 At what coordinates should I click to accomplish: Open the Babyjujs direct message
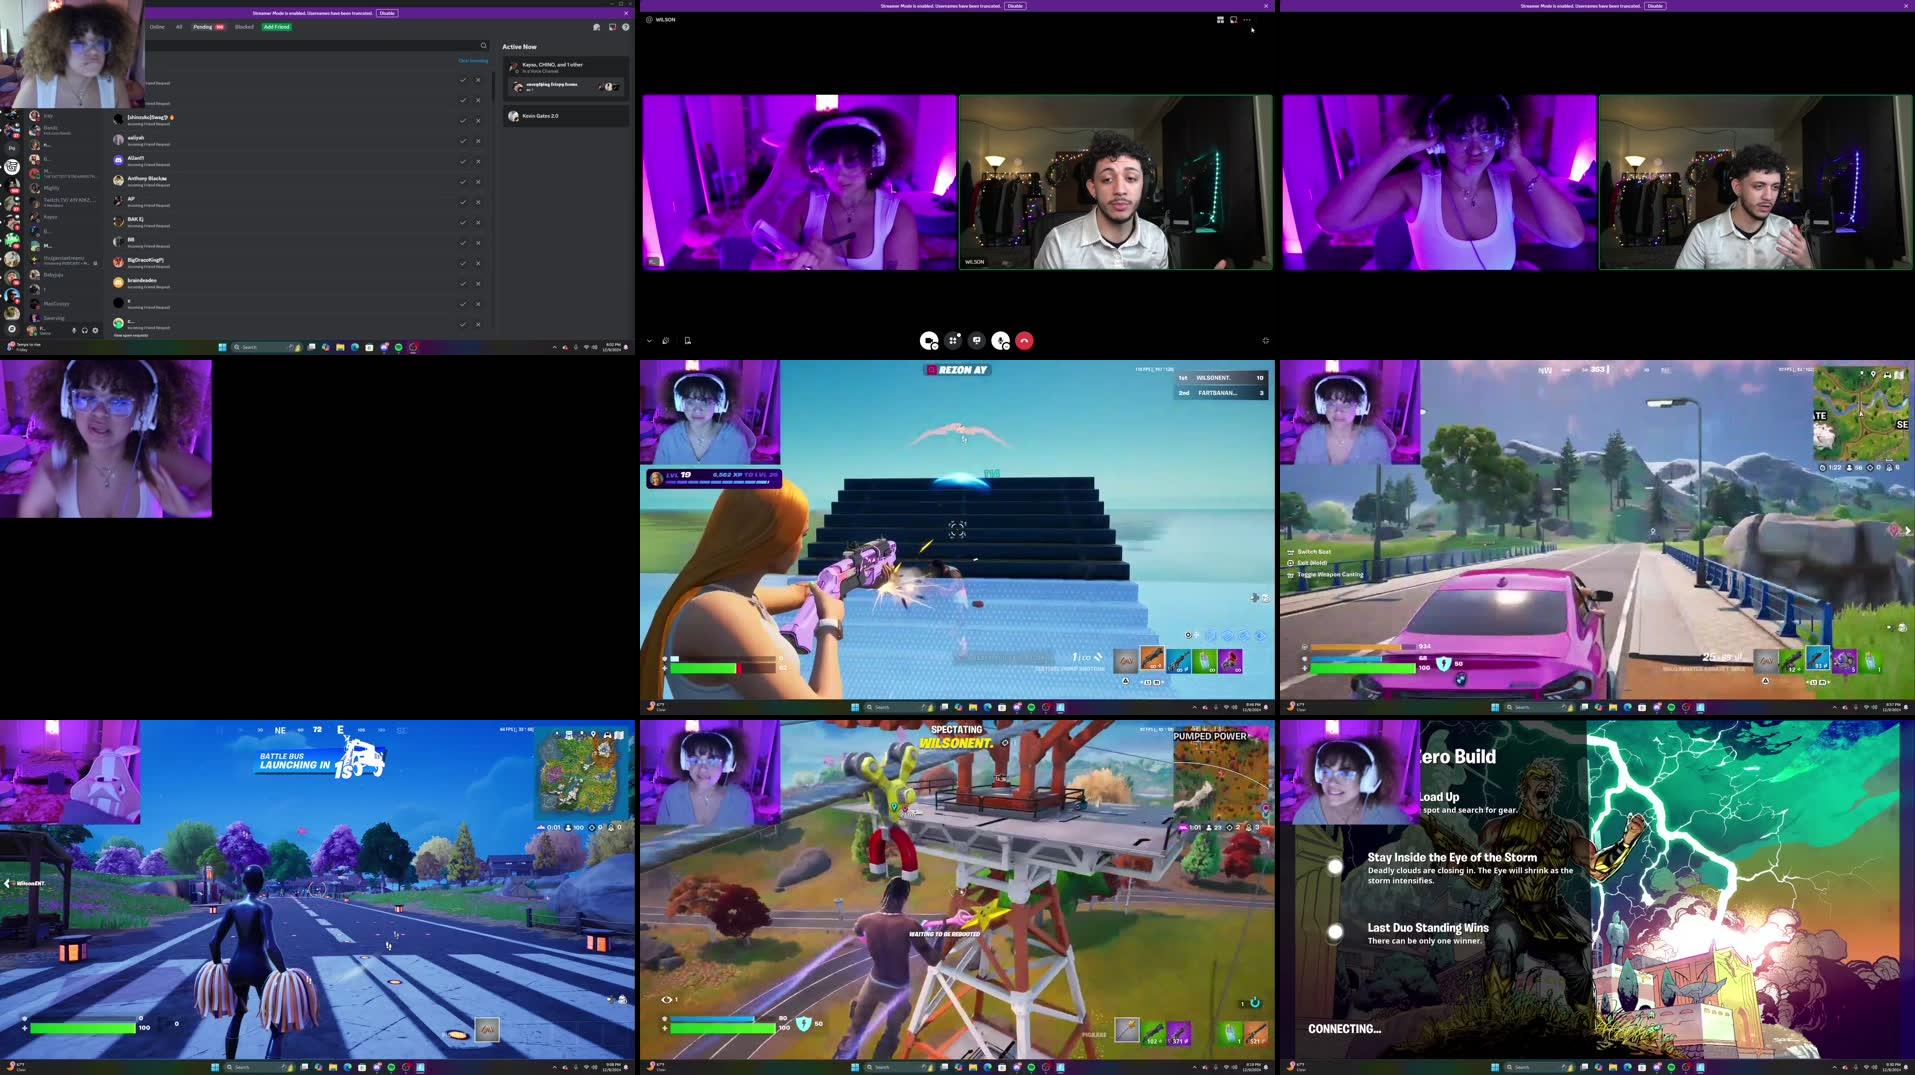point(62,274)
